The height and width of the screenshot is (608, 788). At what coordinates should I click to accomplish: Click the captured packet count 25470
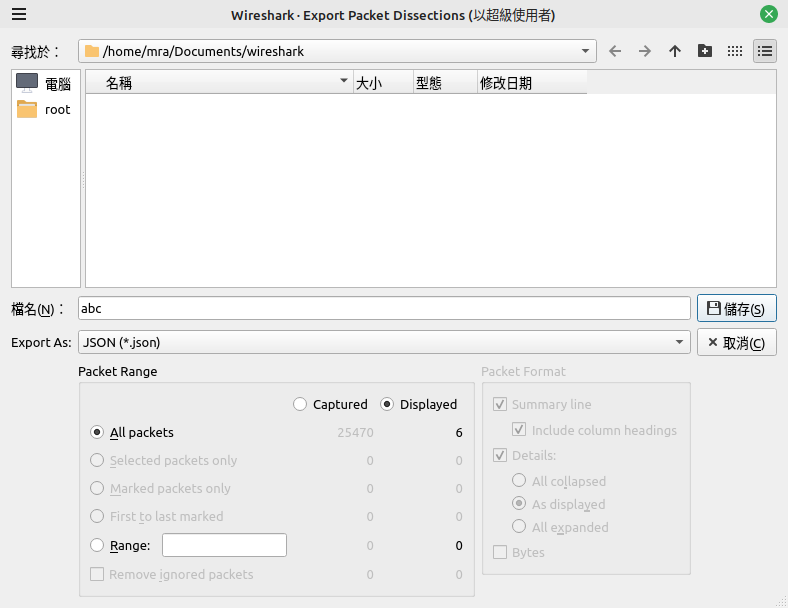pyautogui.click(x=355, y=433)
